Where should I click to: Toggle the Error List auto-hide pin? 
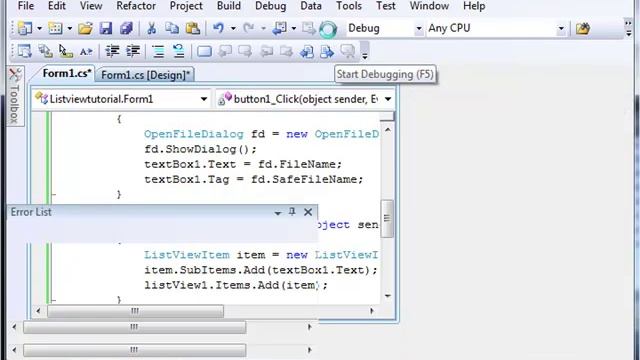pyautogui.click(x=292, y=211)
